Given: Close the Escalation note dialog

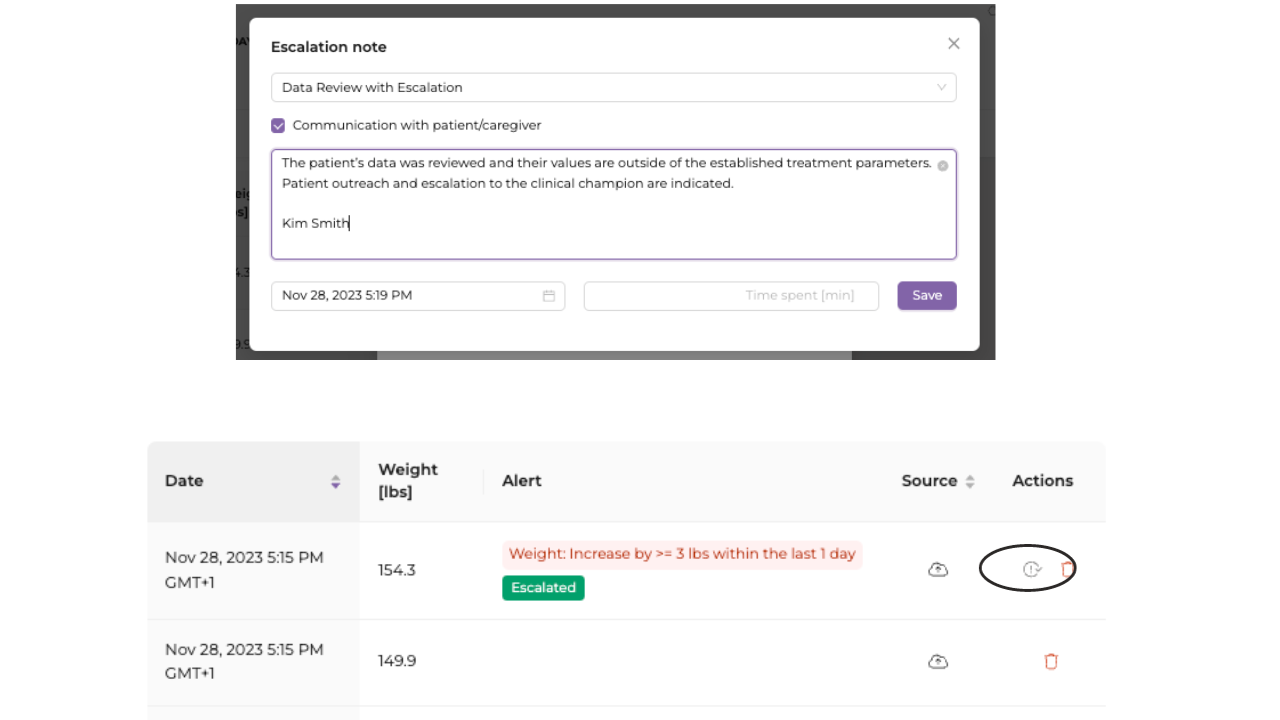Looking at the screenshot, I should [x=953, y=44].
